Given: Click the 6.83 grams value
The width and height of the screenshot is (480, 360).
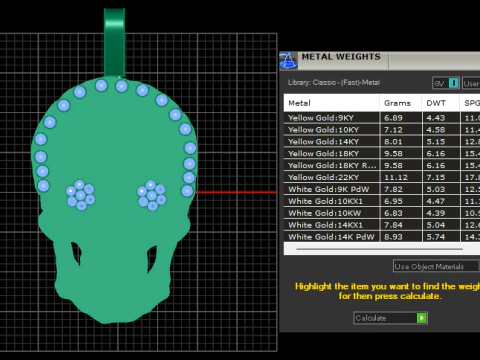Looking at the screenshot, I should point(393,213).
